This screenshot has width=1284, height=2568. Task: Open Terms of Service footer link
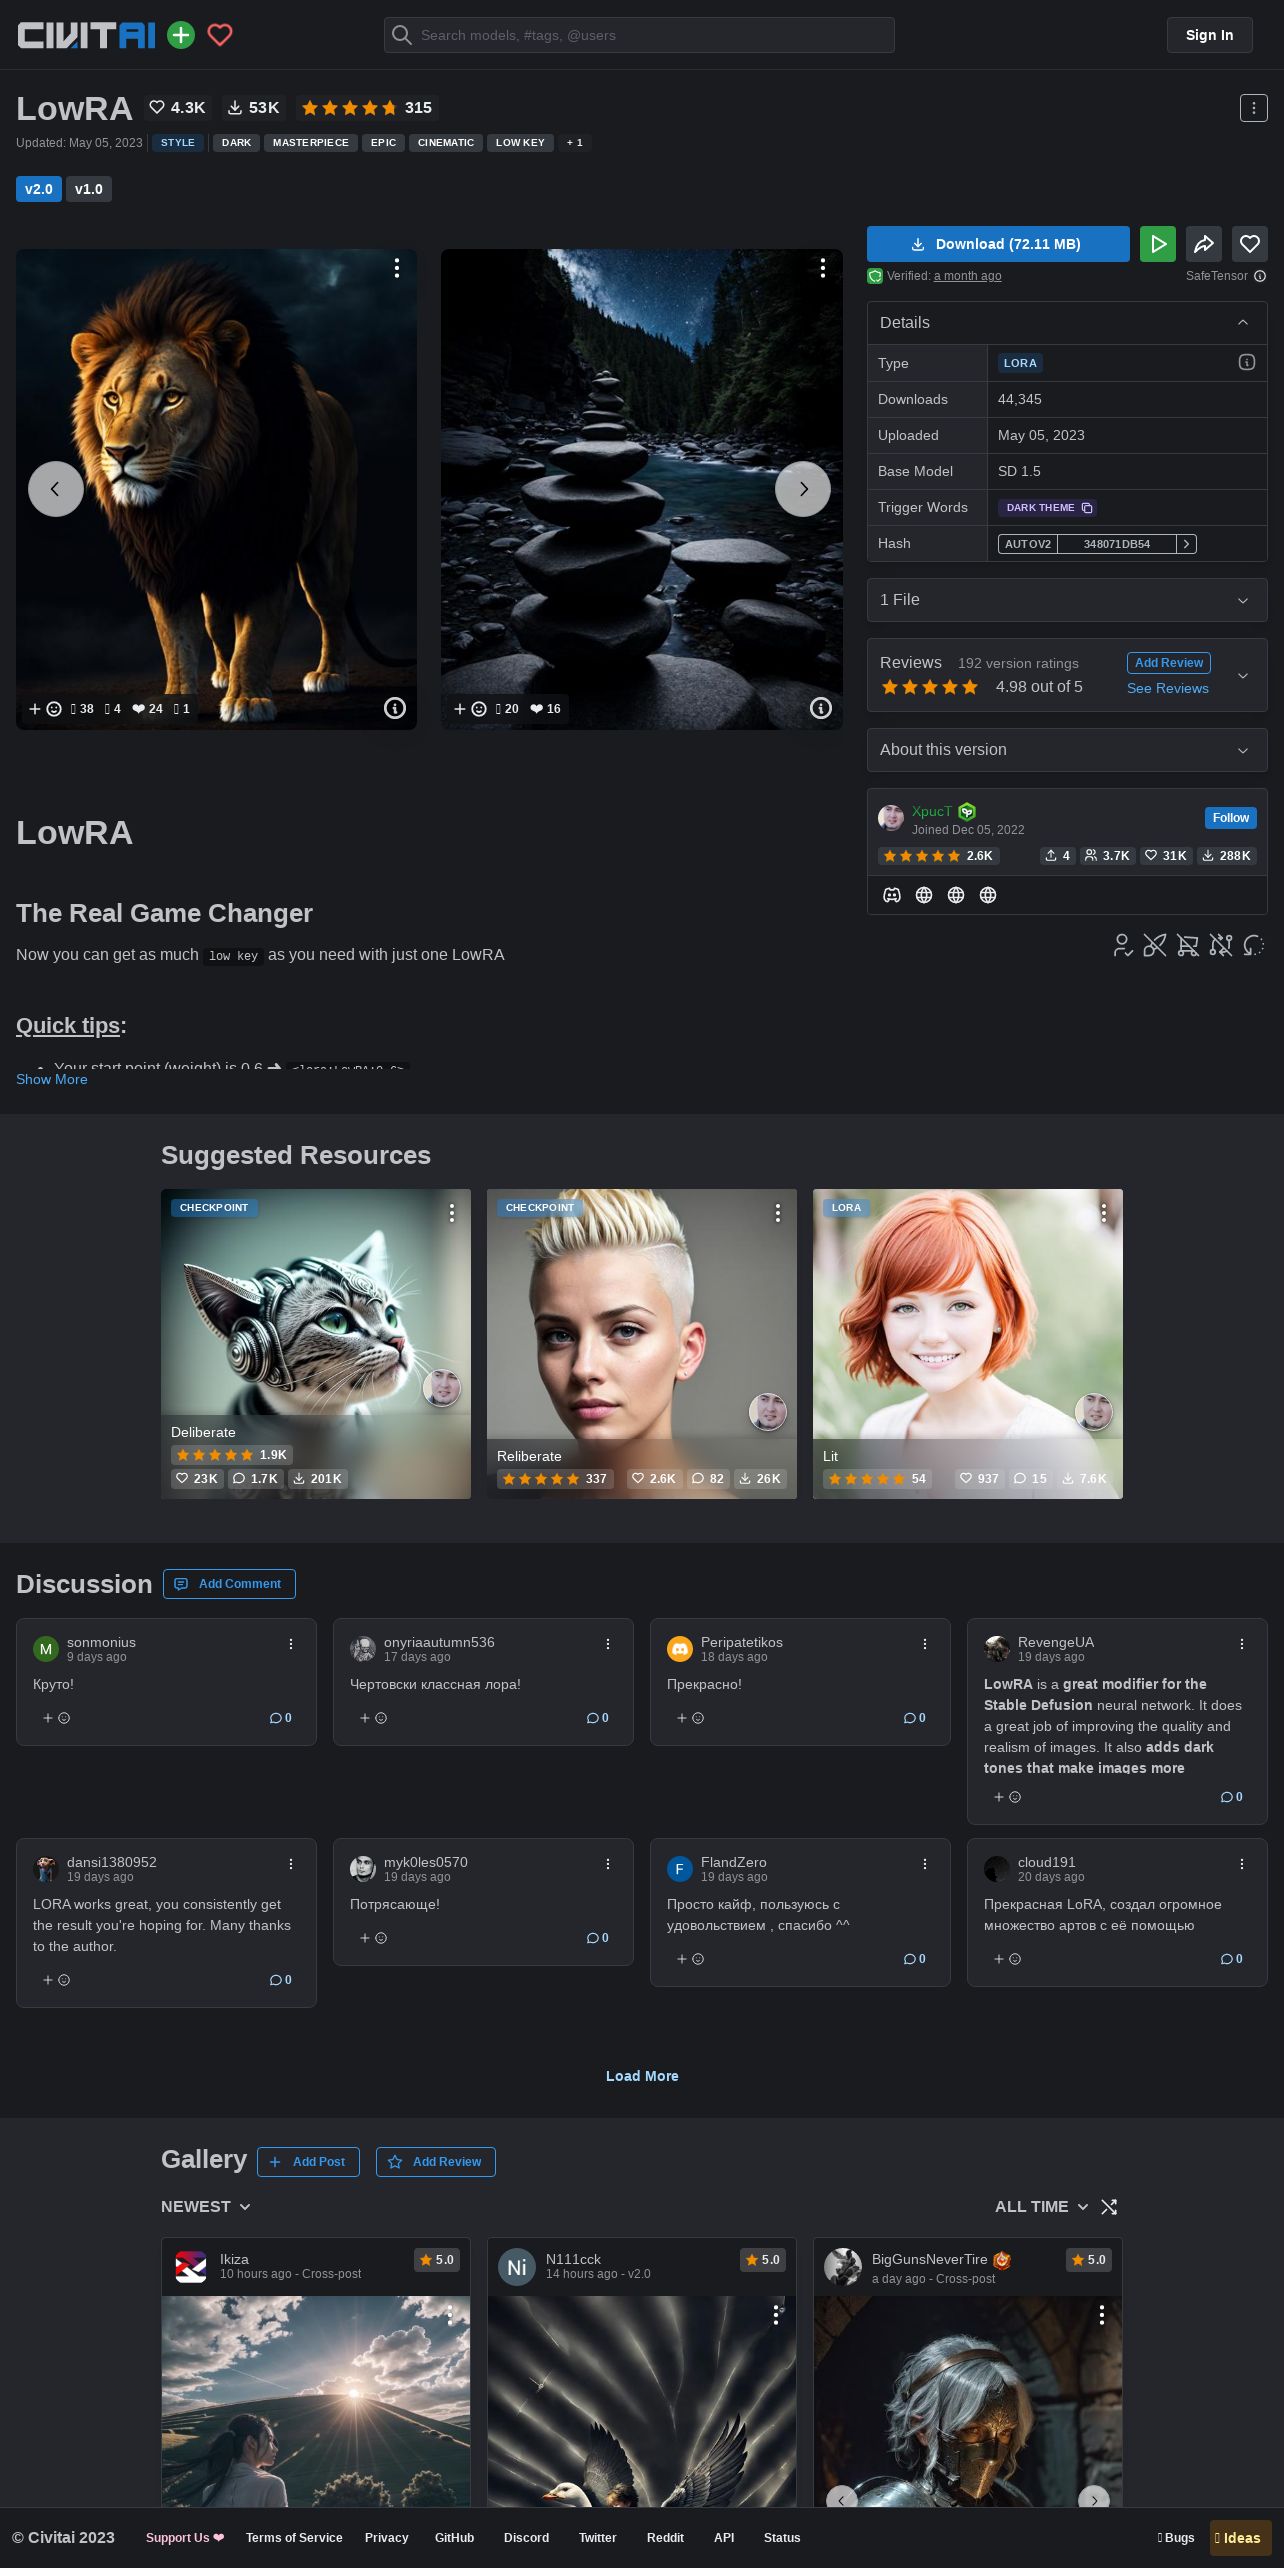294,2538
